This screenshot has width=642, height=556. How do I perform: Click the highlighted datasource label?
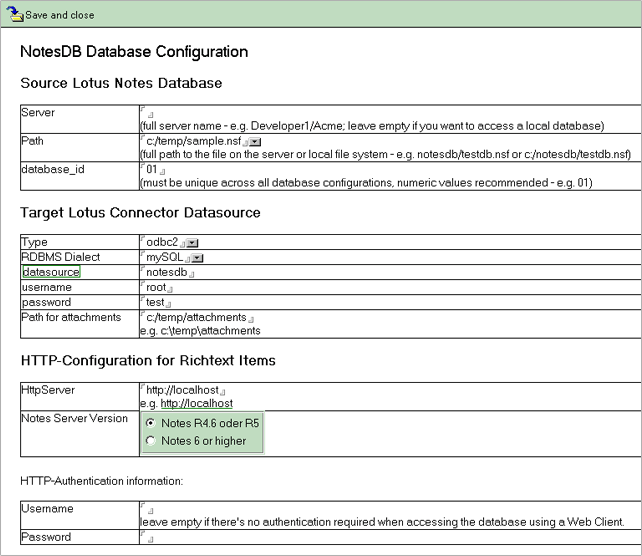pos(51,272)
